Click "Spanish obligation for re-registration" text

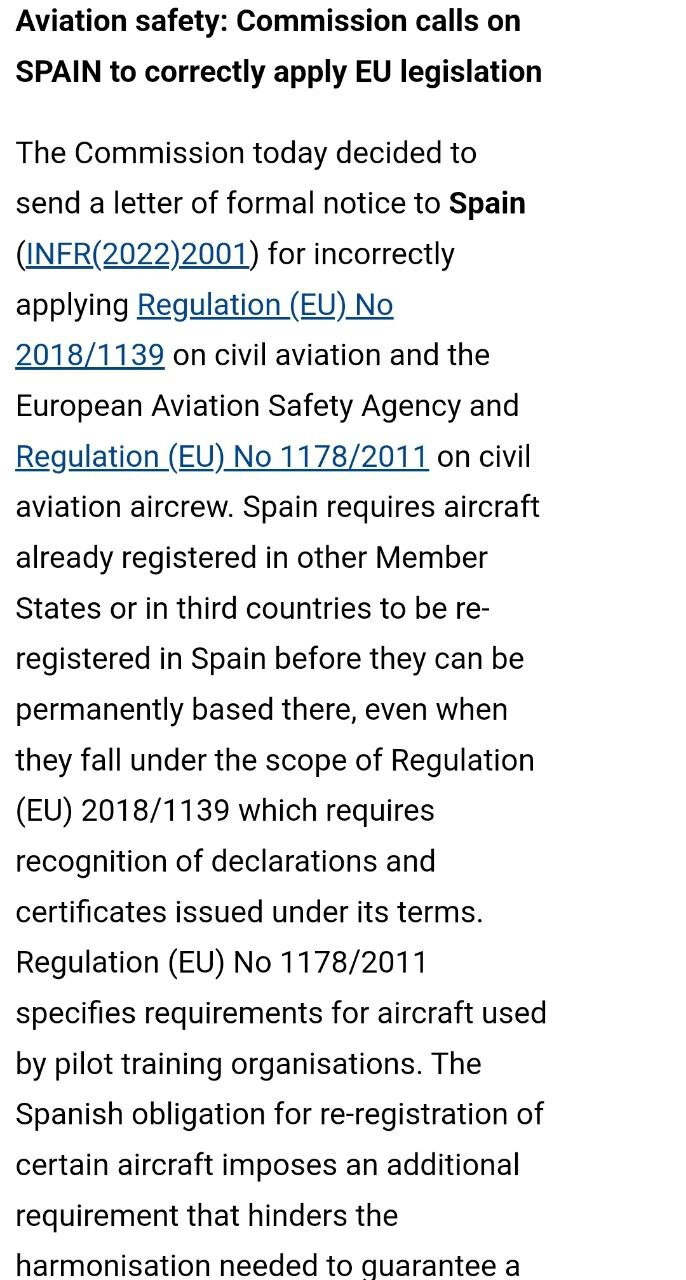(x=279, y=1115)
